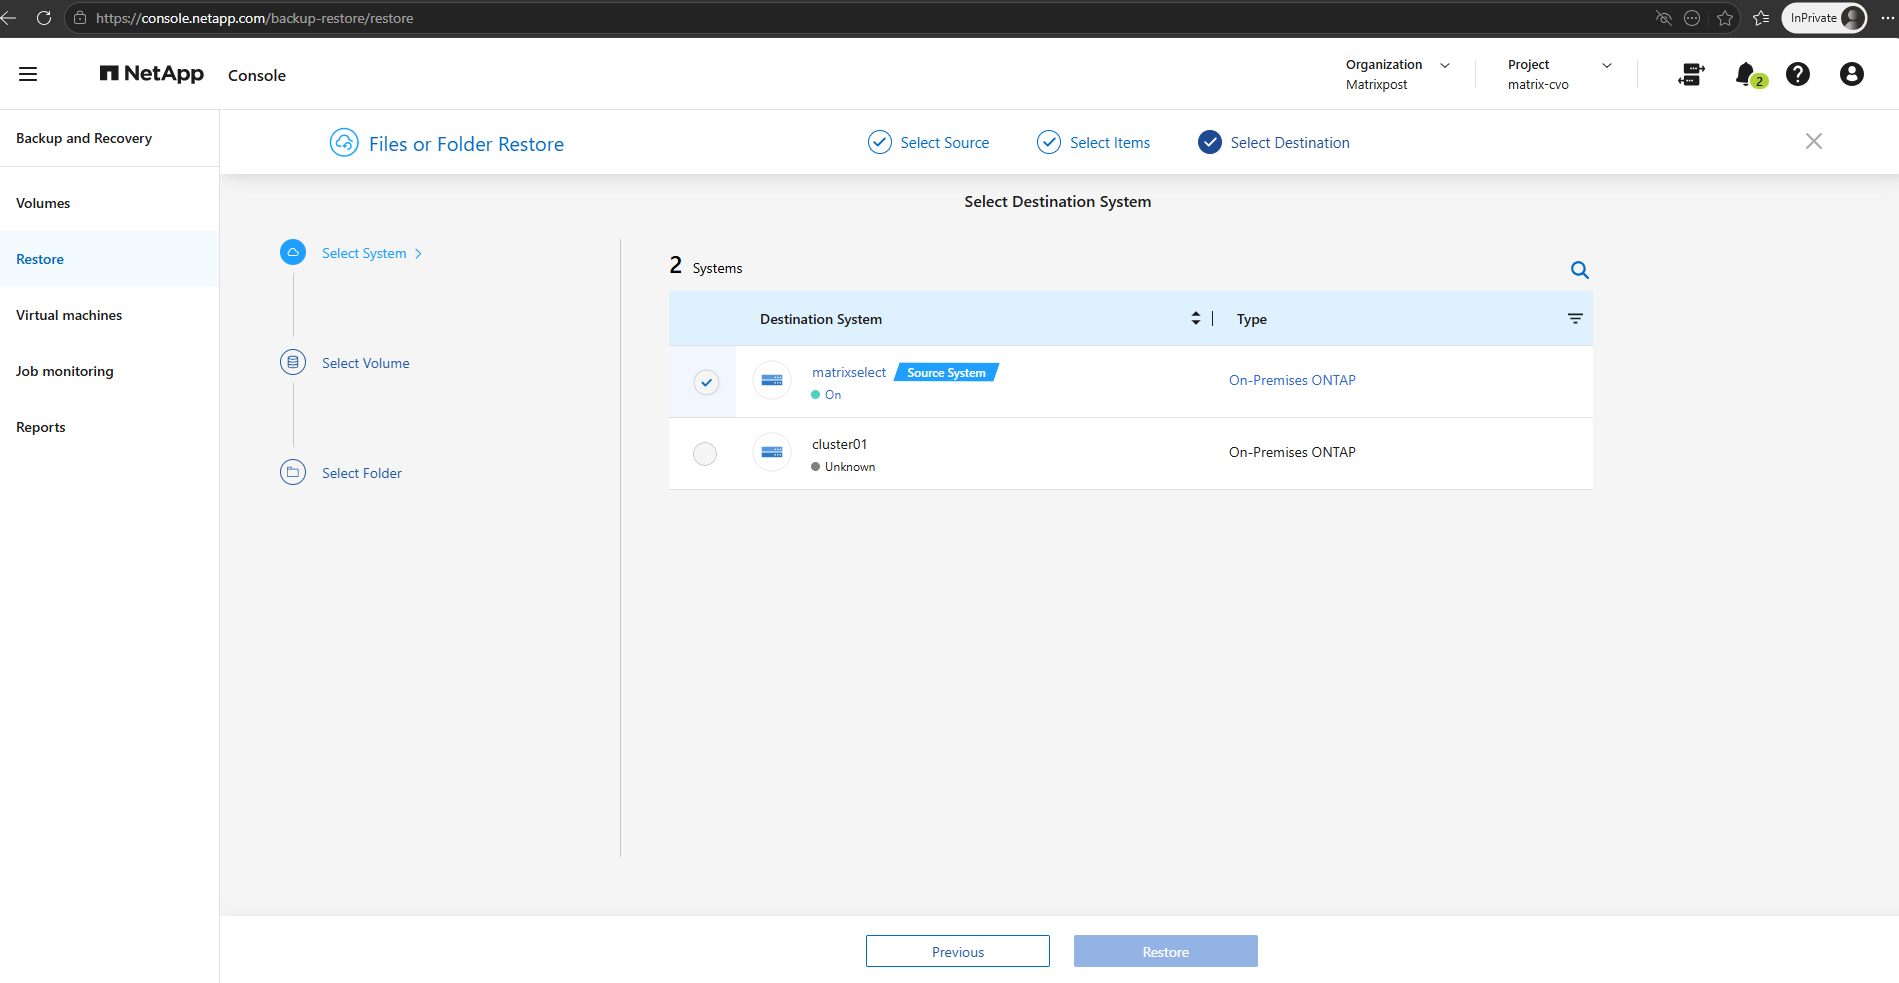This screenshot has height=983, width=1899.
Task: Click matrixselect's On-Premises ONTAP type
Action: 1292,380
